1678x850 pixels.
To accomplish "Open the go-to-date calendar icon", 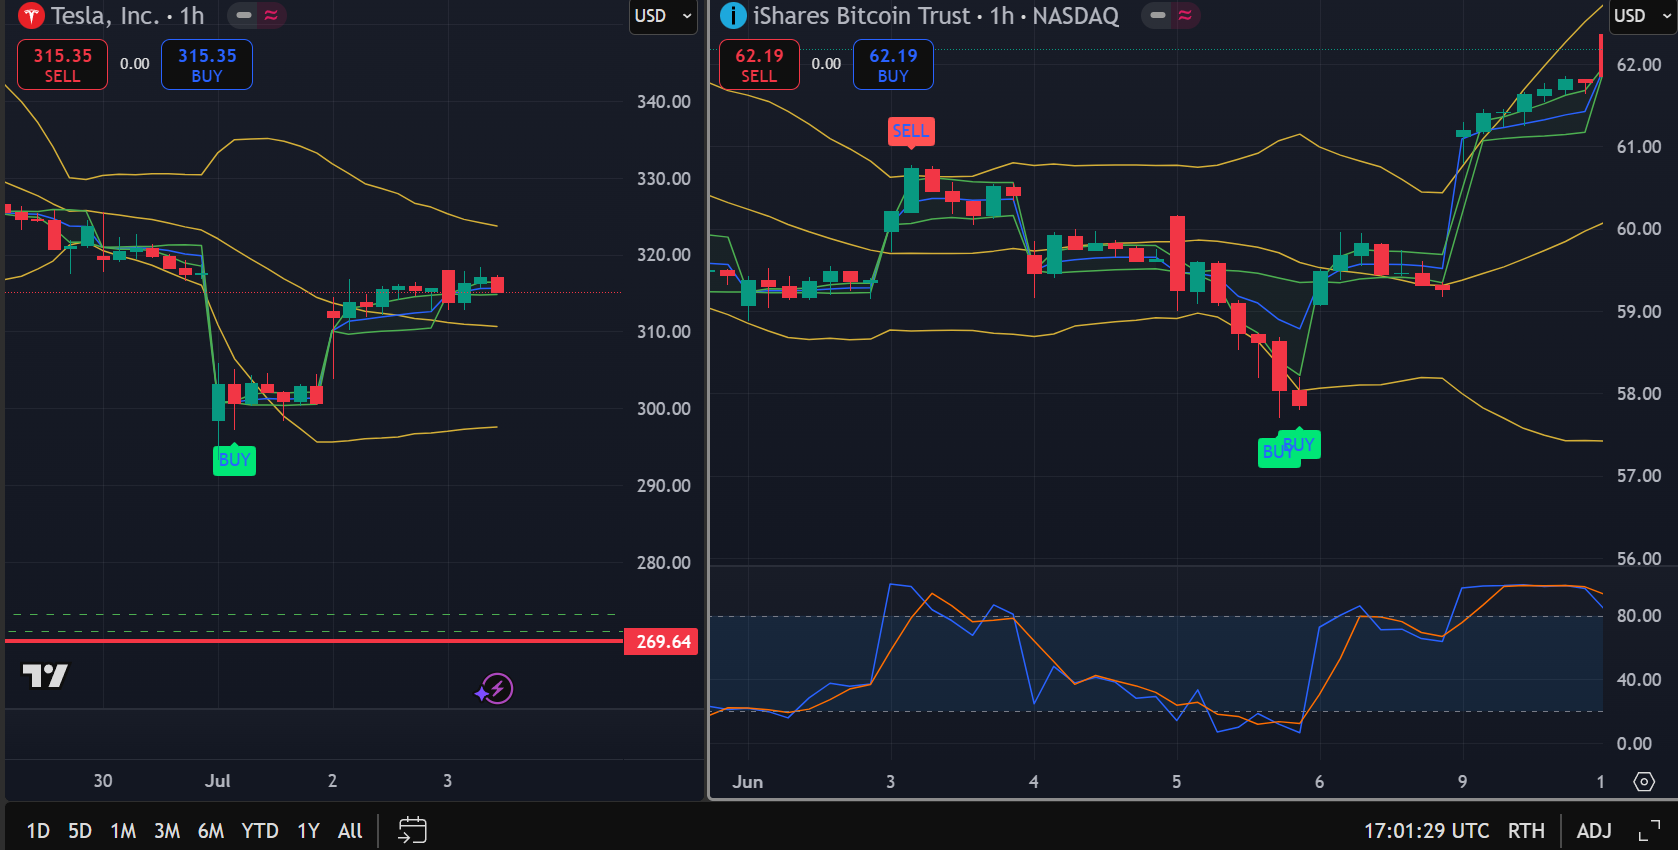I will coord(412,830).
